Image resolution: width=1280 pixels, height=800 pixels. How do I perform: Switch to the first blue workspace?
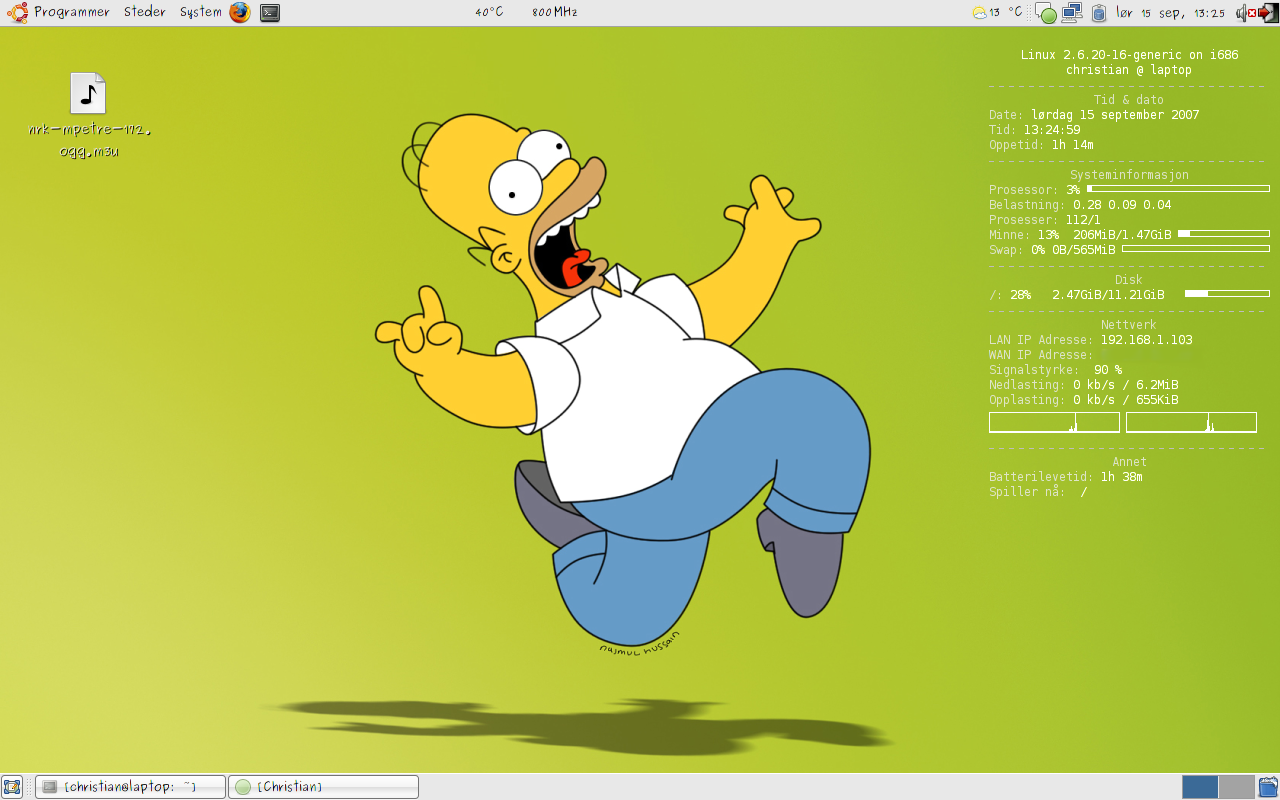1200,787
